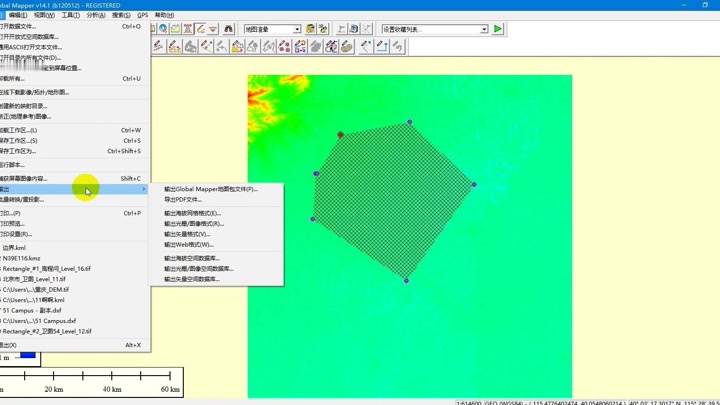Image resolution: width=720 pixels, height=405 pixels.
Task: Click the 60 km scale bar label
Action: 170,389
